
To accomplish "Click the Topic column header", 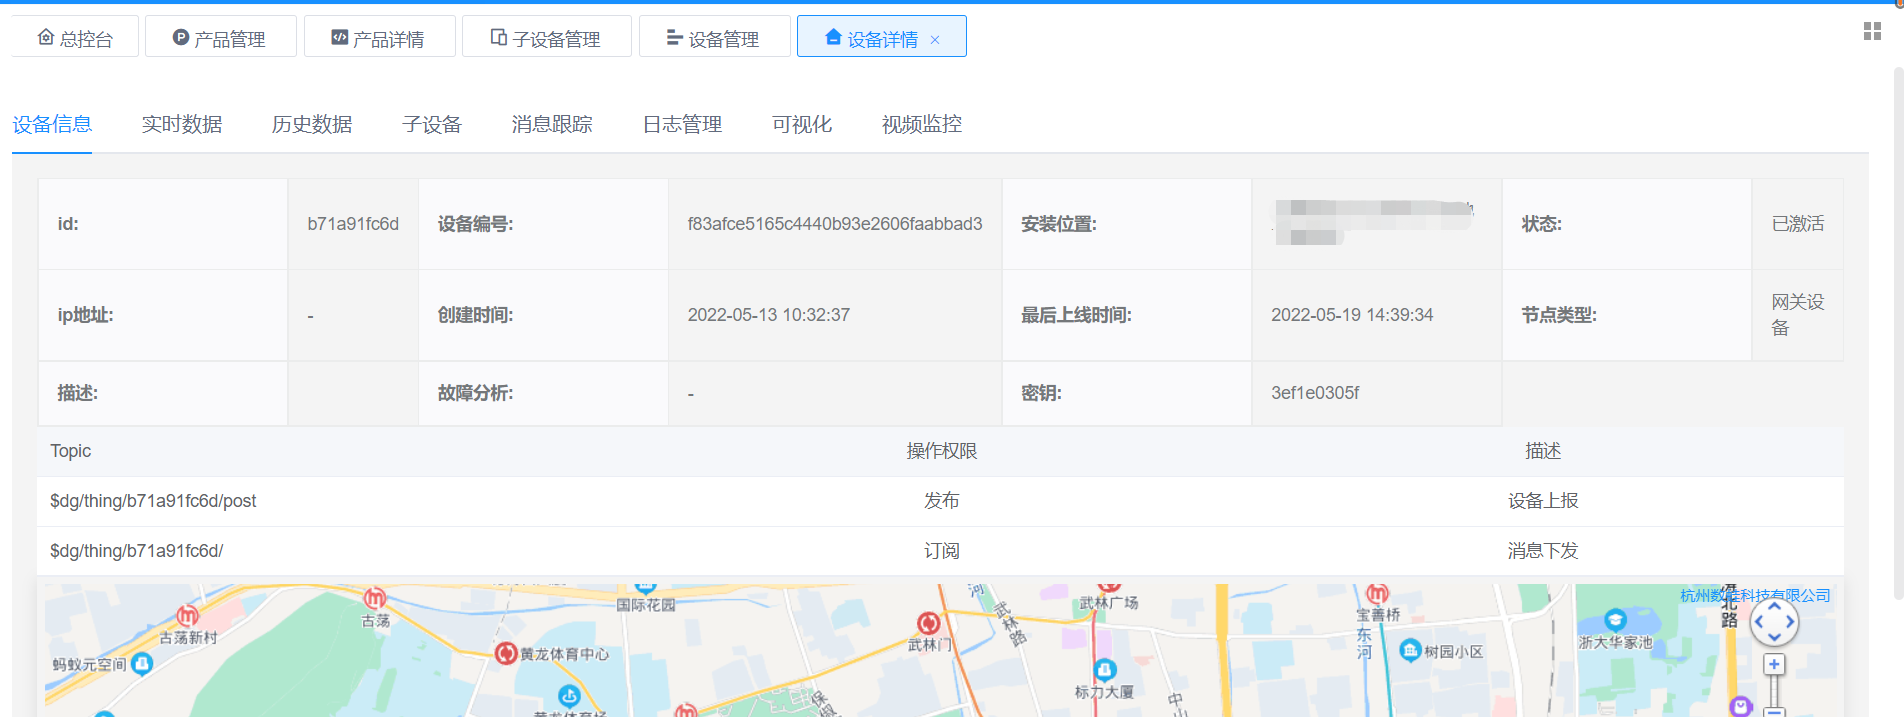I will point(70,451).
